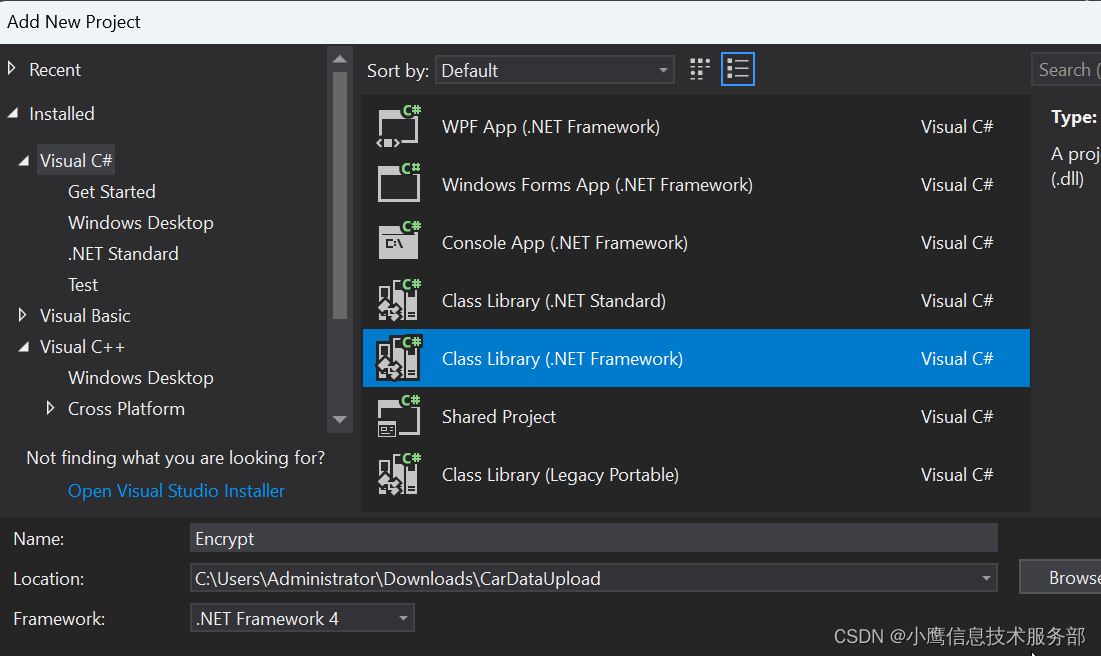
Task: Click the Open Visual Studio Installer link
Action: tap(176, 491)
